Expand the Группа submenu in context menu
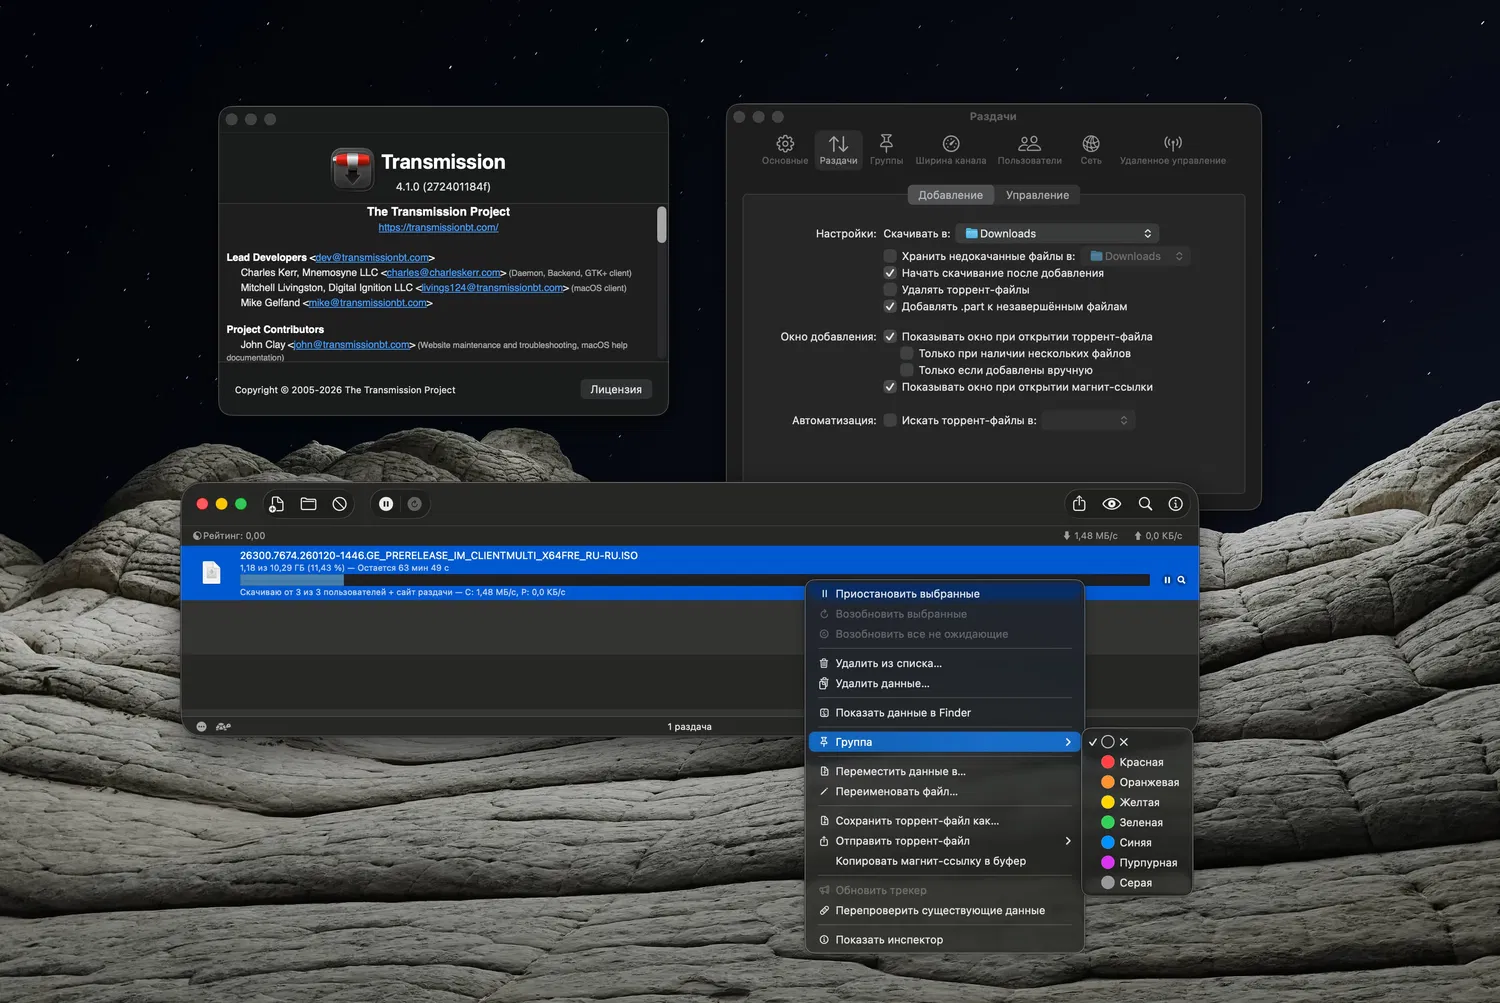Screen dimensions: 1500x1003 [x=945, y=742]
